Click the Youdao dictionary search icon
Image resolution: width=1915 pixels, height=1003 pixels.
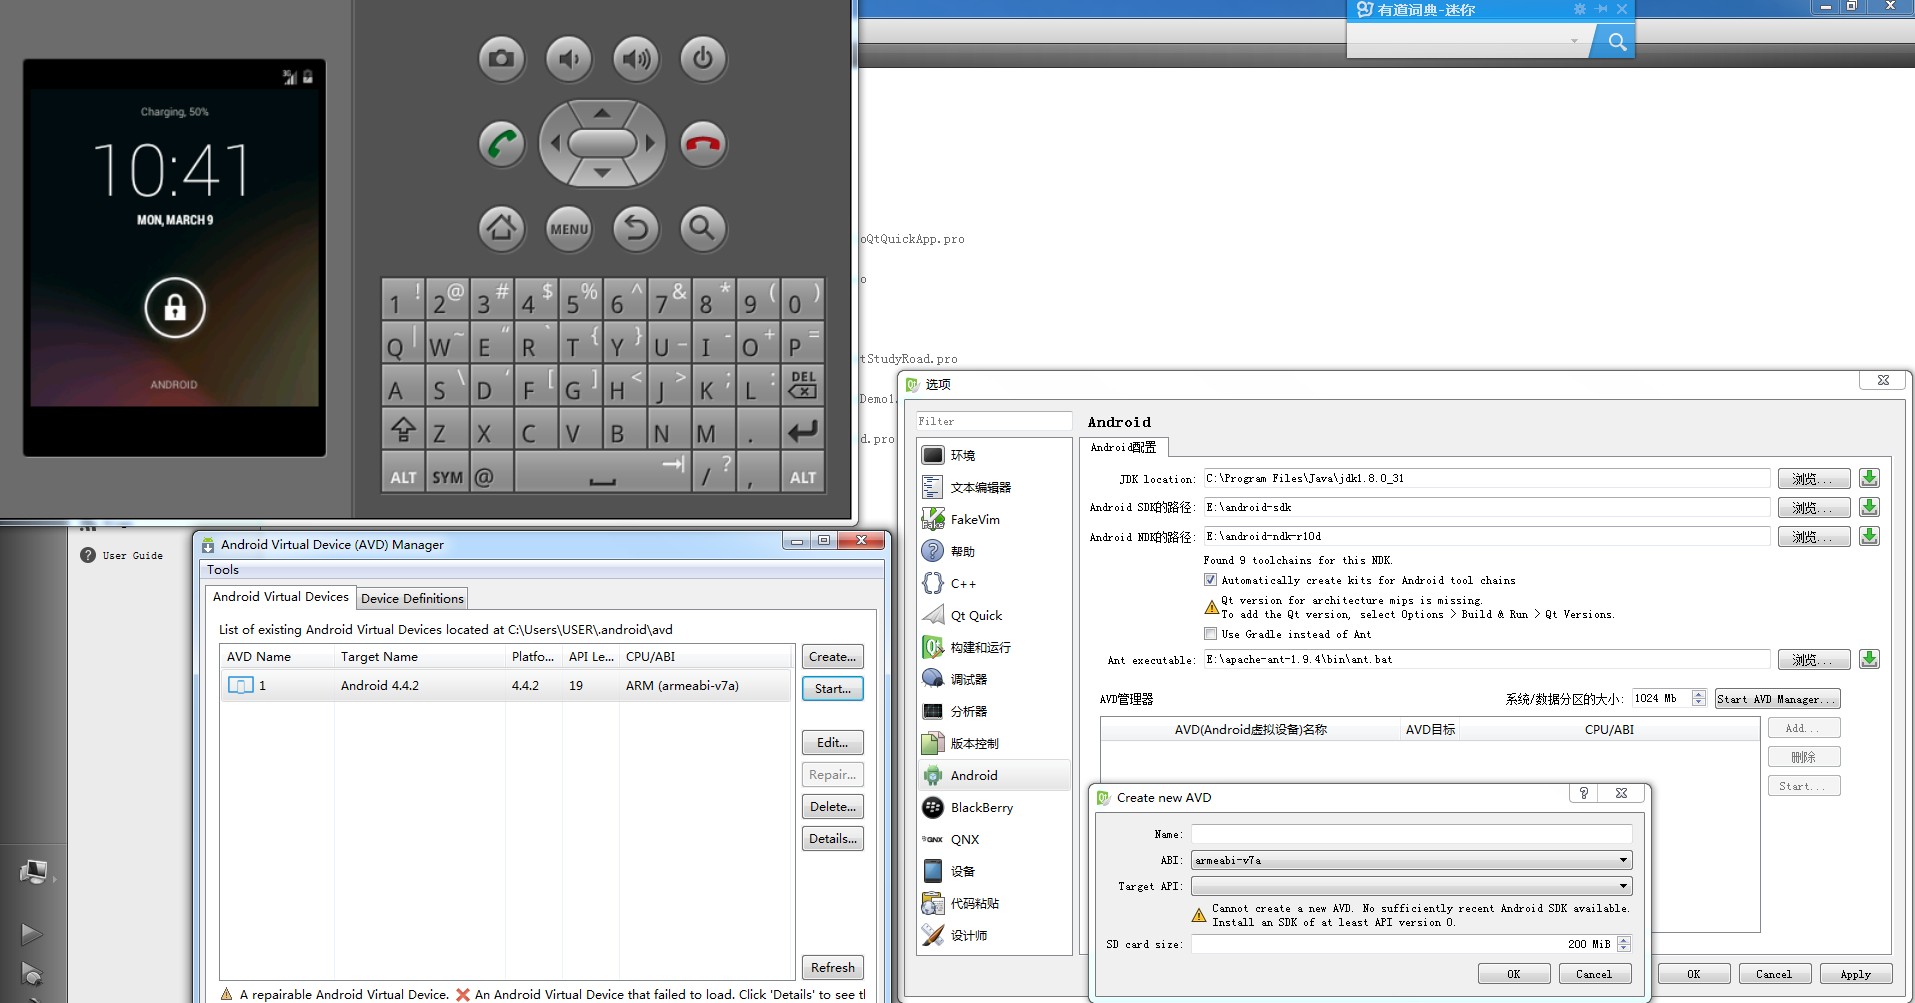[1616, 41]
